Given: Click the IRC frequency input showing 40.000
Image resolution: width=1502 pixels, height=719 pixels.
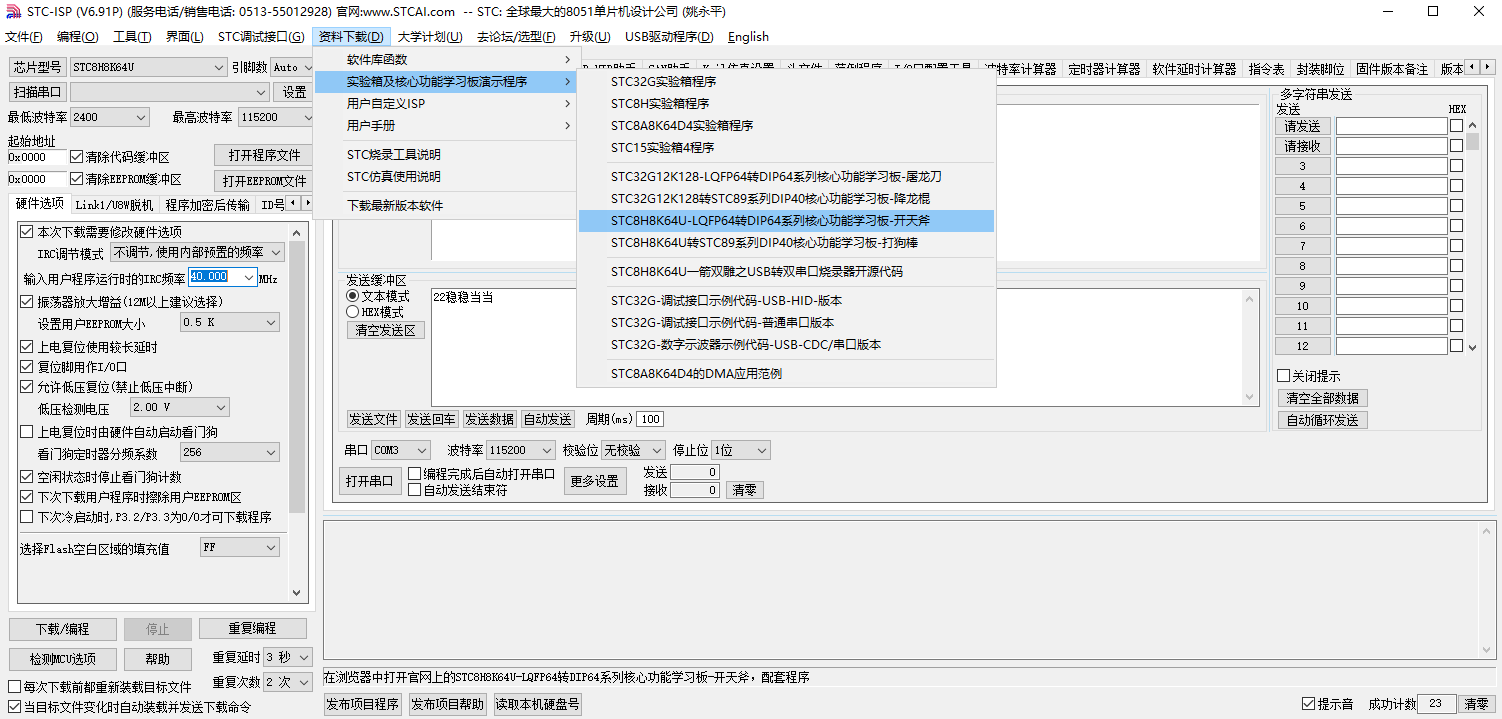Looking at the screenshot, I should point(222,277).
